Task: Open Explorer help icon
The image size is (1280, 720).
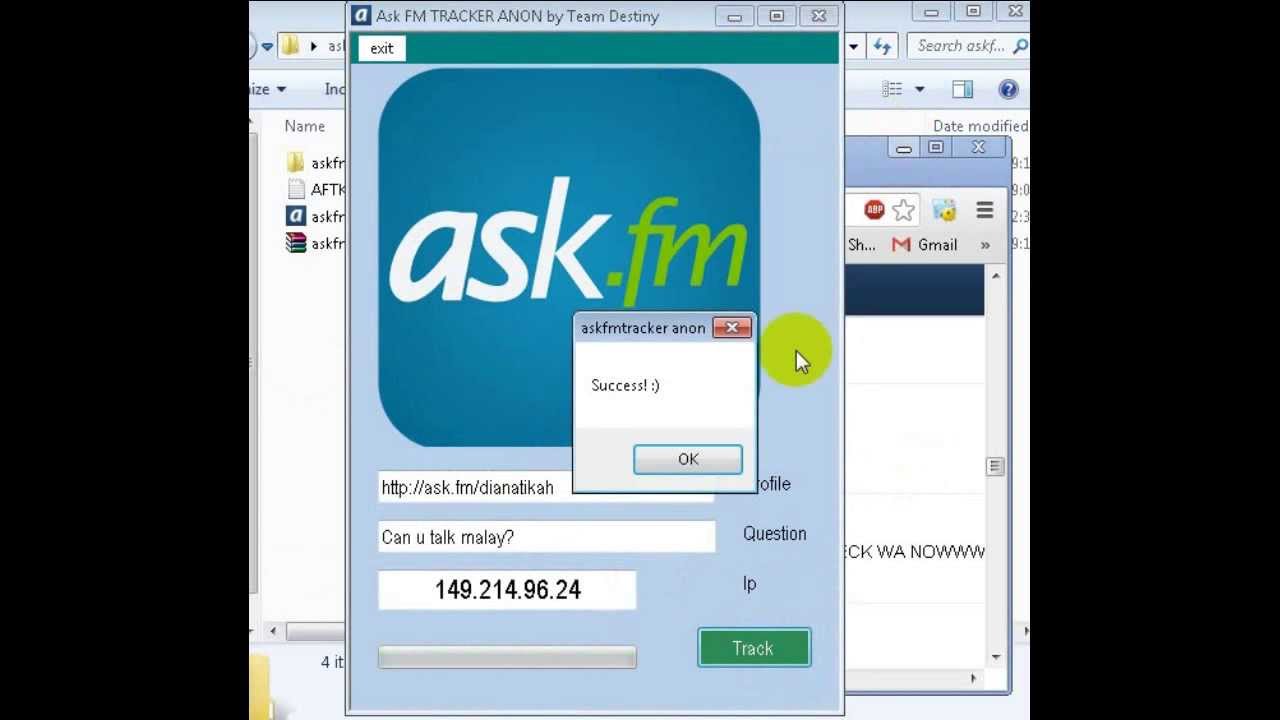Action: pyautogui.click(x=1008, y=89)
